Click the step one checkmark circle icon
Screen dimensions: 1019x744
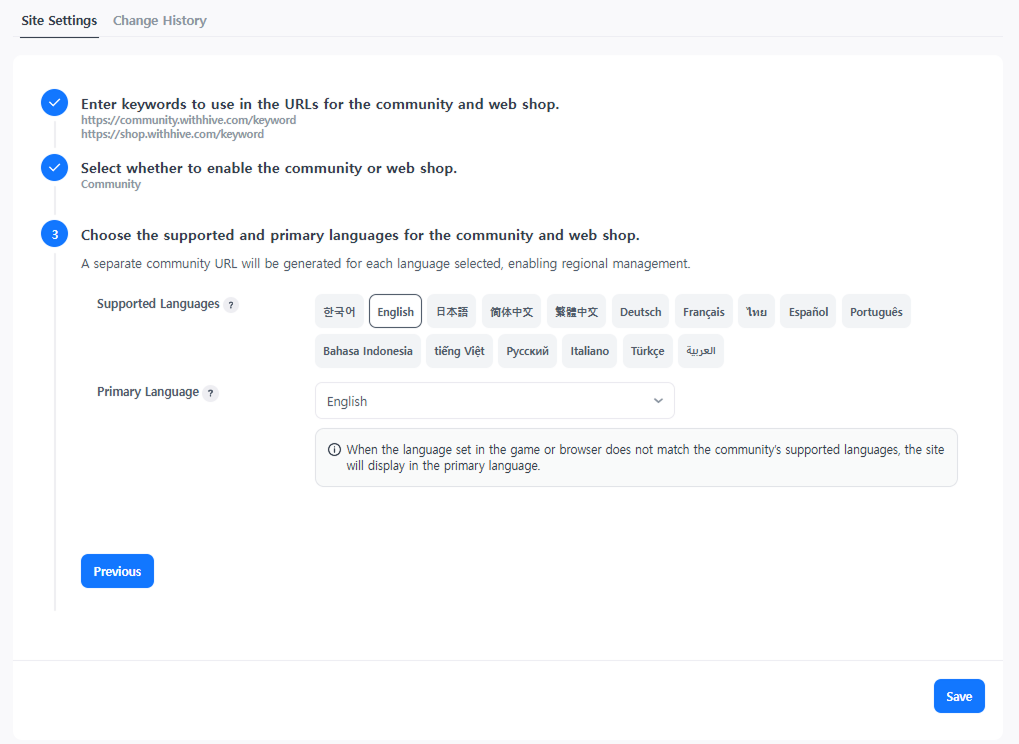(55, 103)
